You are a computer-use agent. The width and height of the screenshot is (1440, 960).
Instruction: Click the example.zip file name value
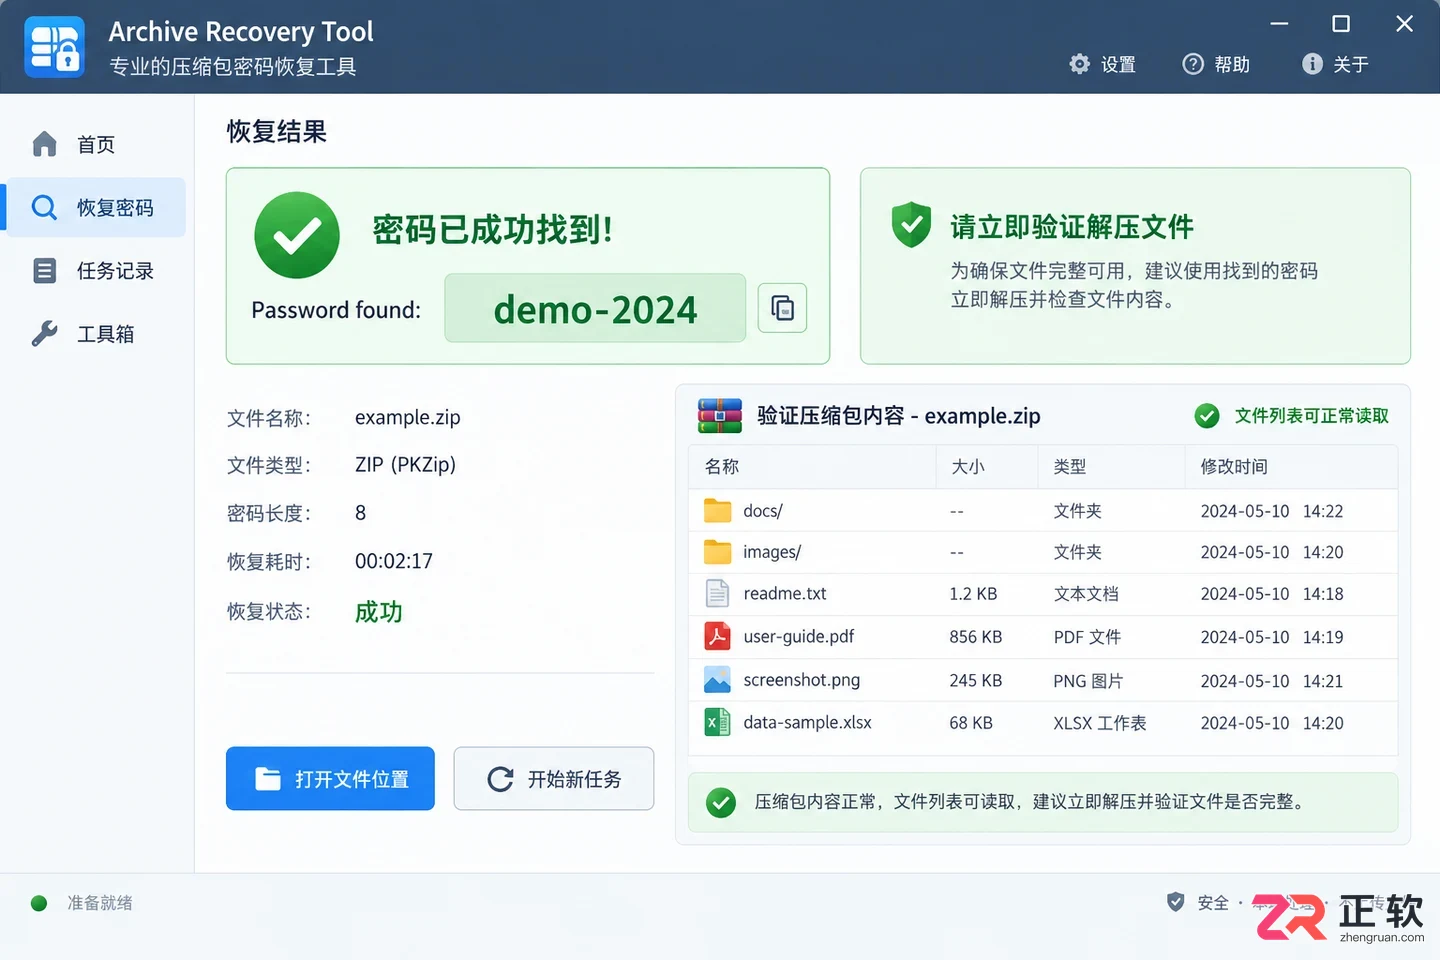pos(408,417)
